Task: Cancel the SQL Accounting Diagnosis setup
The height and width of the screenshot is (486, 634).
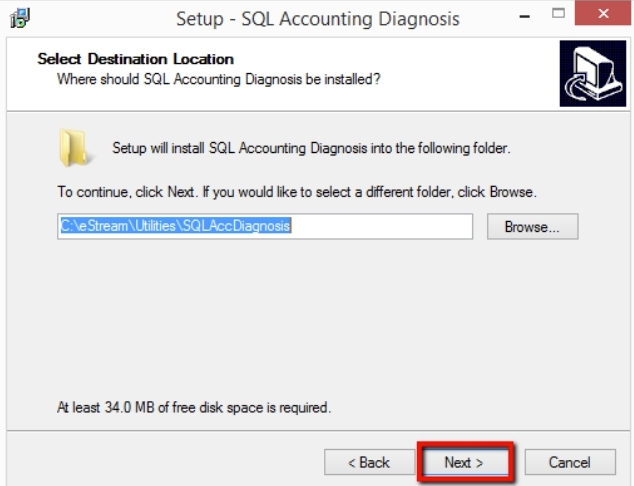Action: tap(570, 462)
